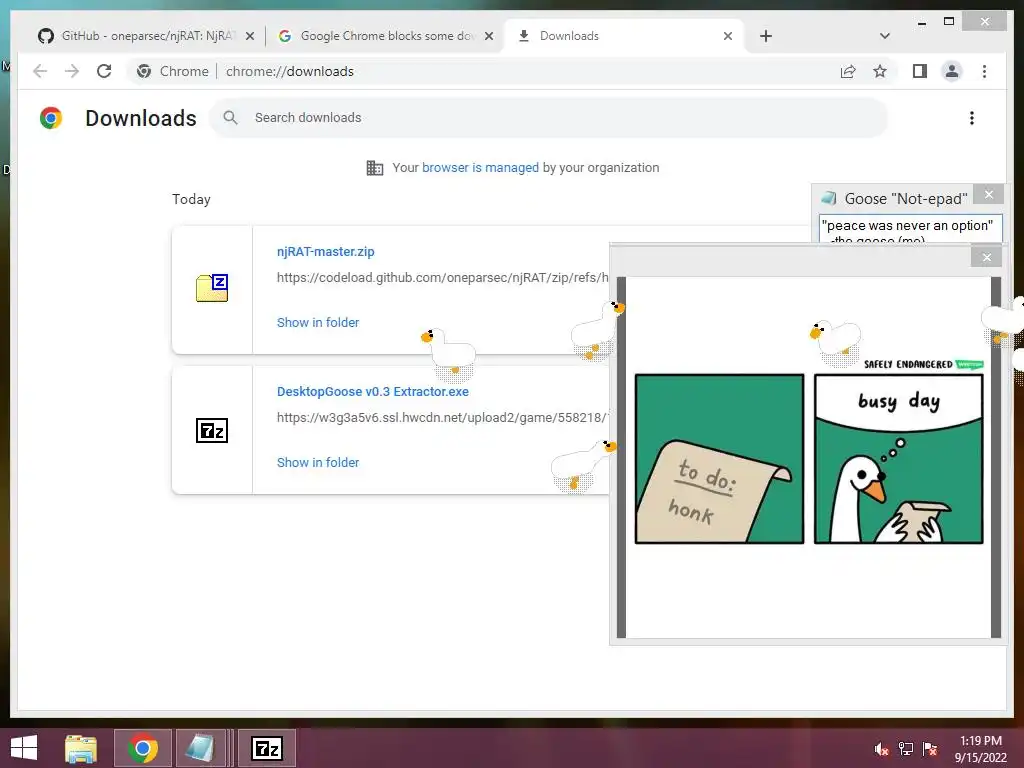
Task: Click the Goose Not-epad text area
Action: [910, 230]
